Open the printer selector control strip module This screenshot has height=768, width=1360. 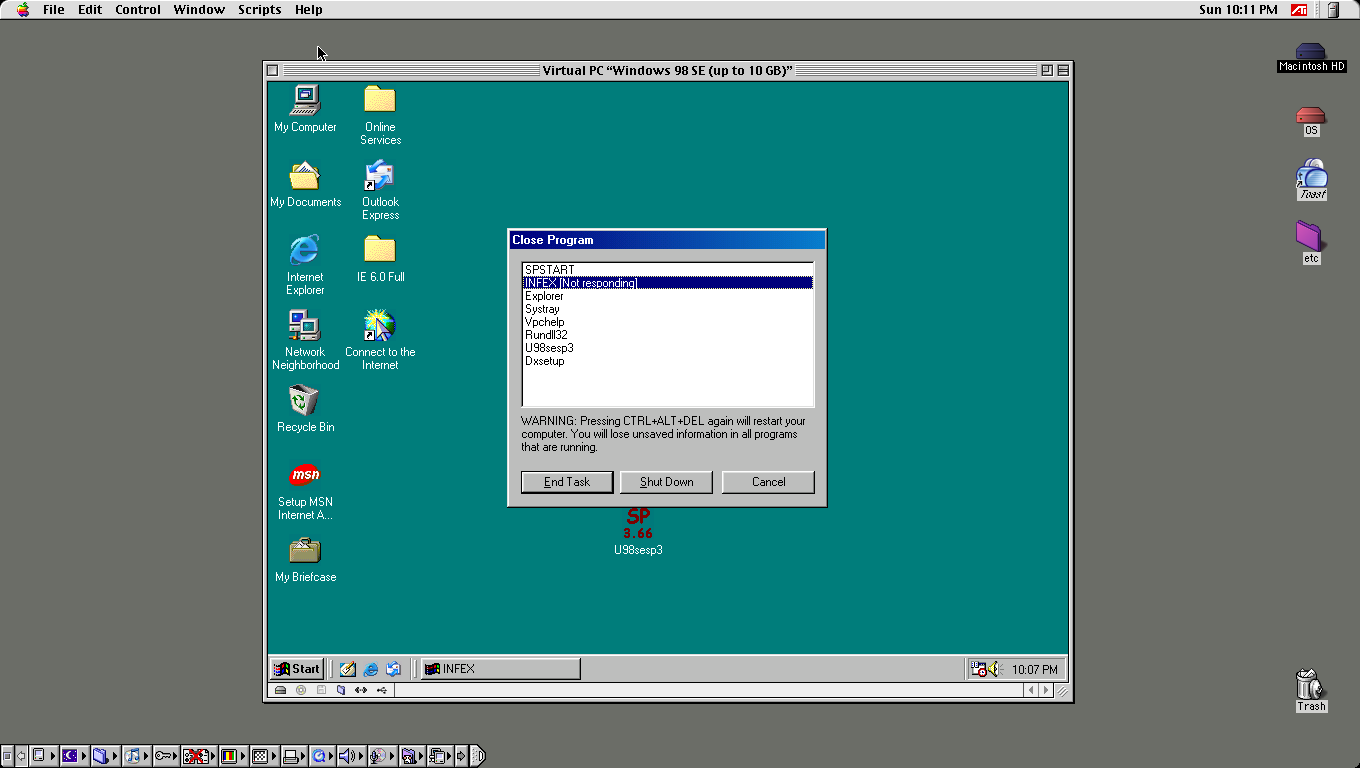pos(294,756)
